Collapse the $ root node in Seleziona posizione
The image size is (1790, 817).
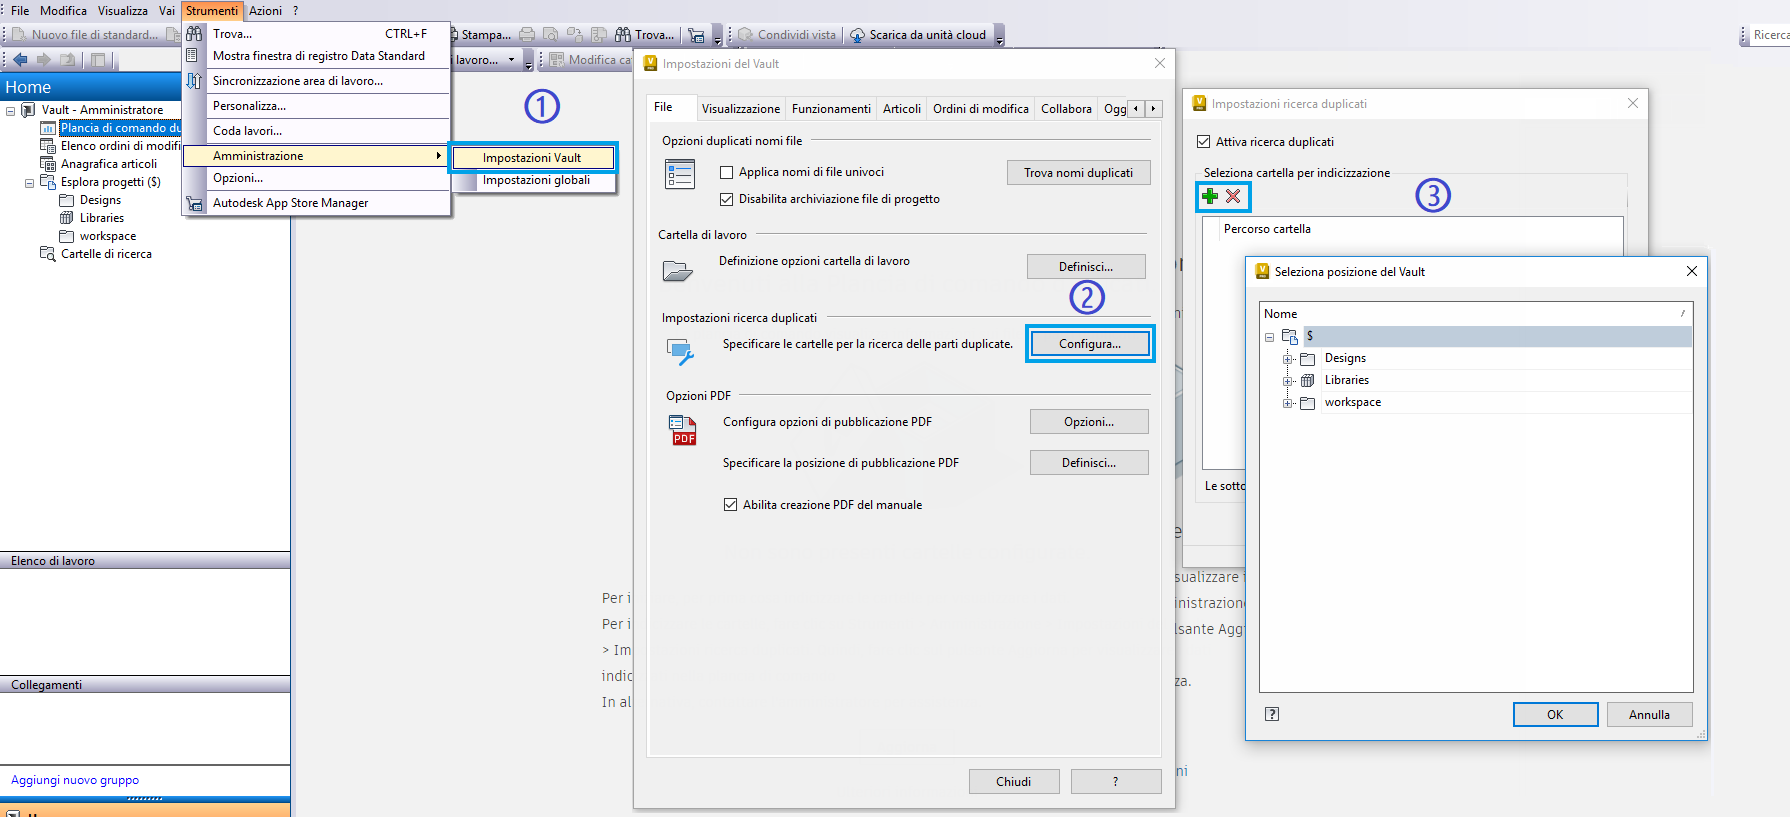[1270, 337]
